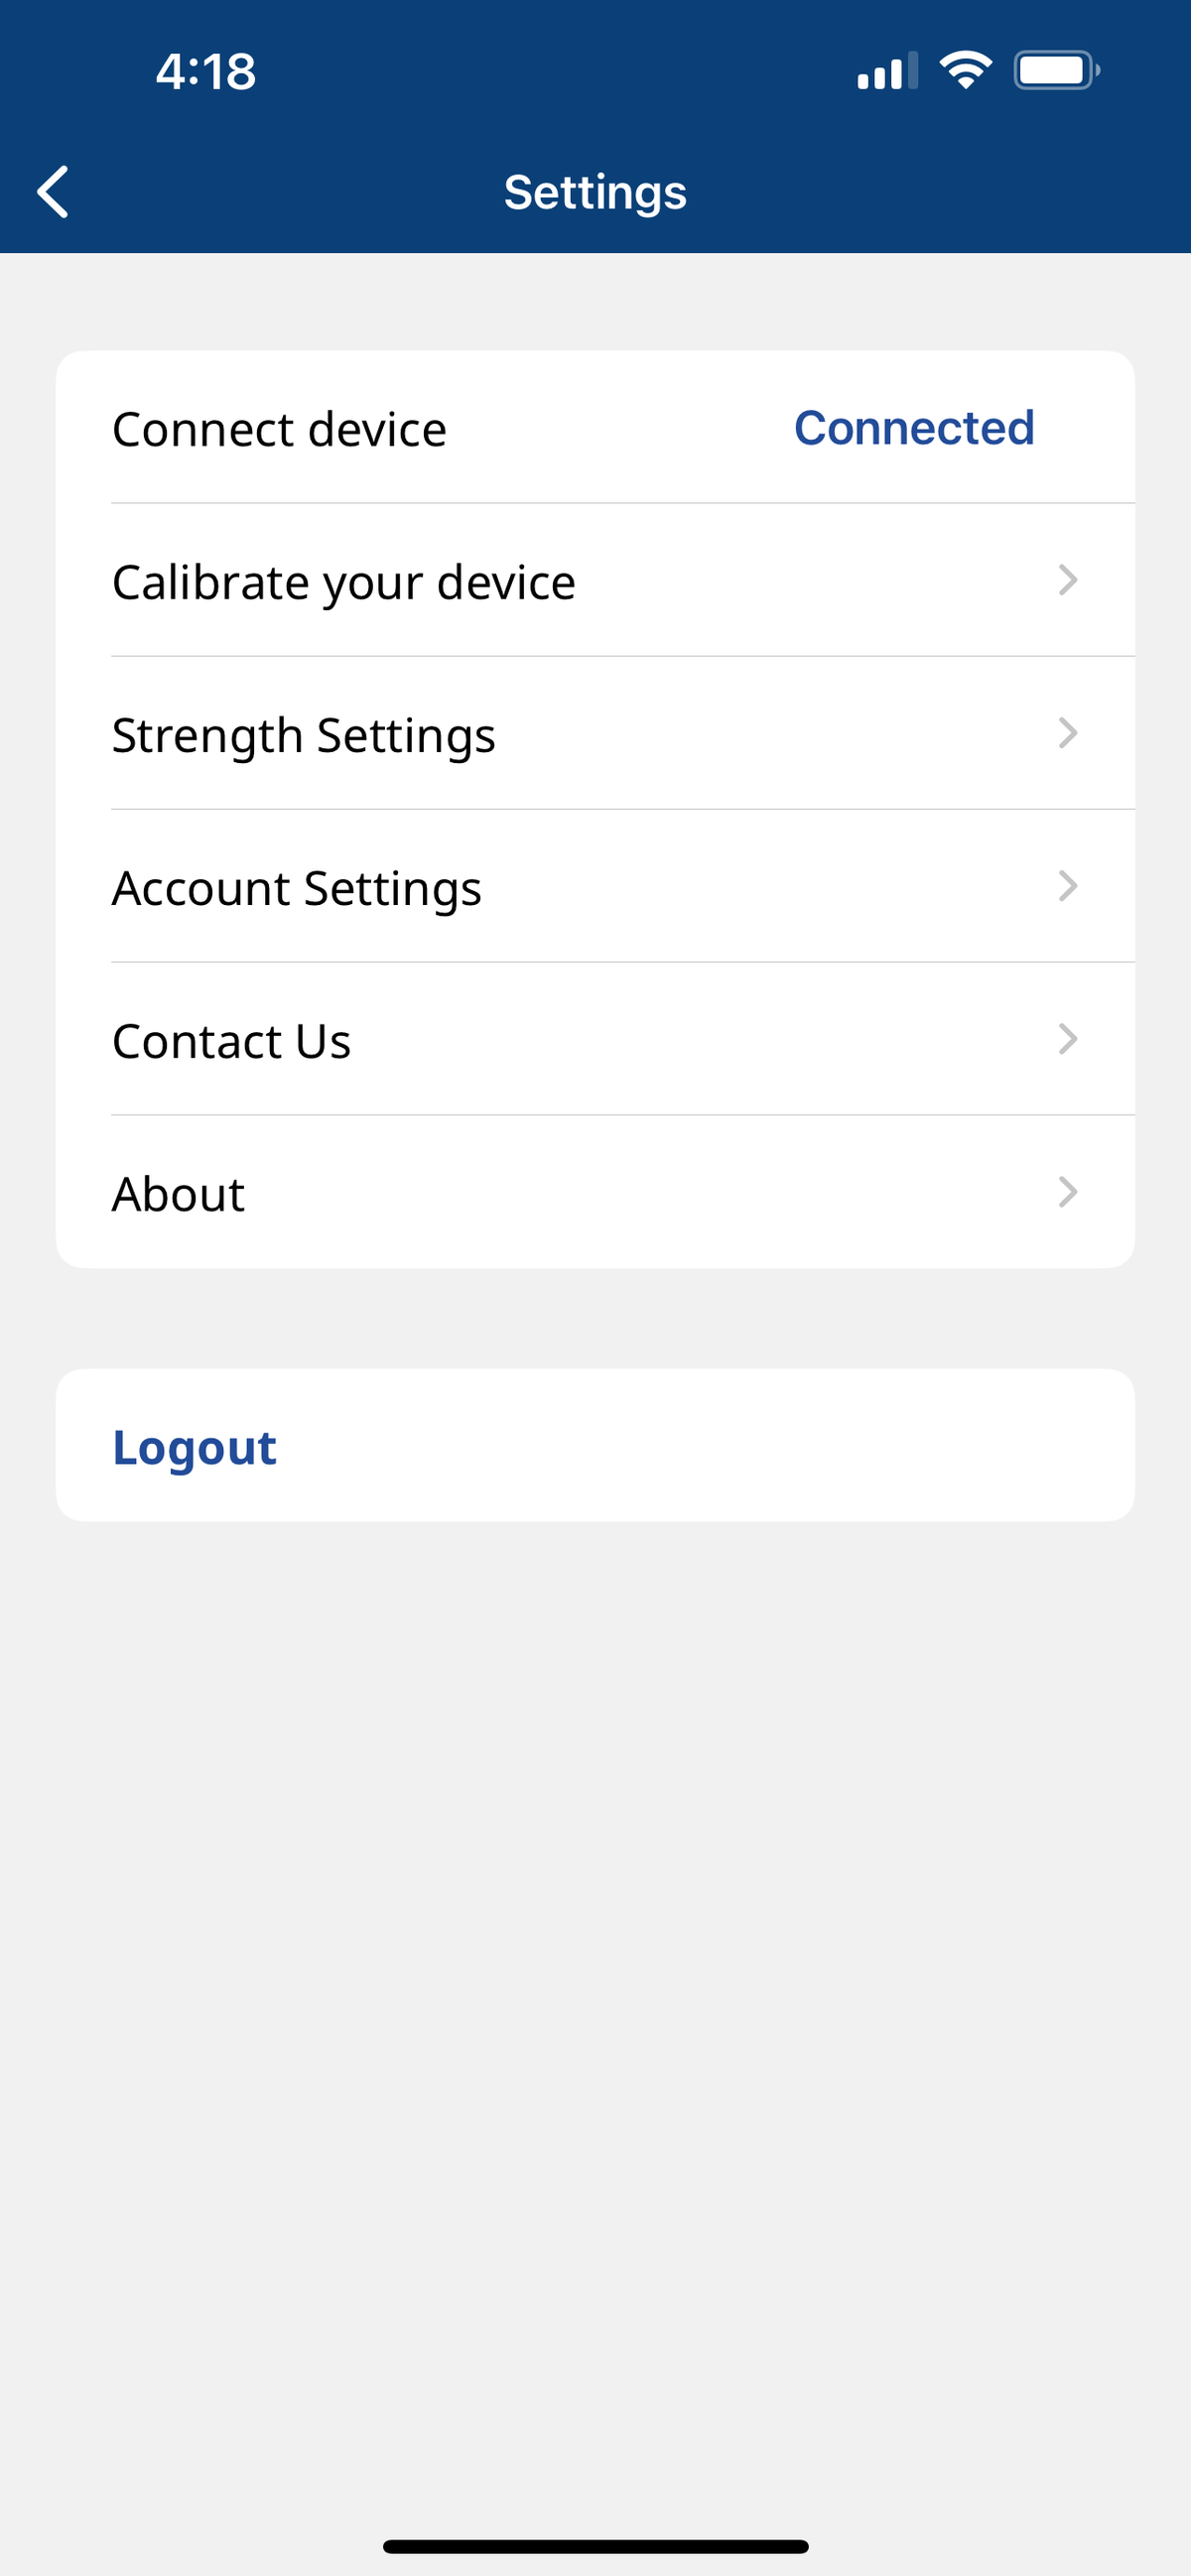Click chevron next to Strength Settings
The height and width of the screenshot is (2576, 1191).
coord(1067,733)
